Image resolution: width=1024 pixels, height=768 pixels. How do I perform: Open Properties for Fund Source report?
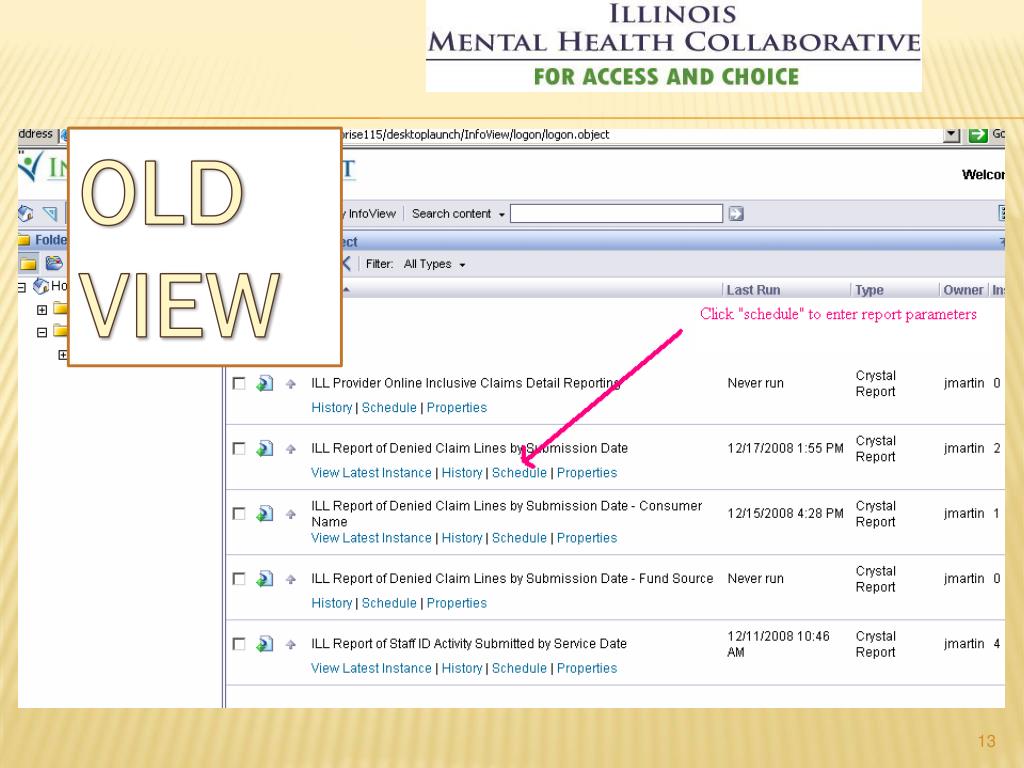coord(456,603)
